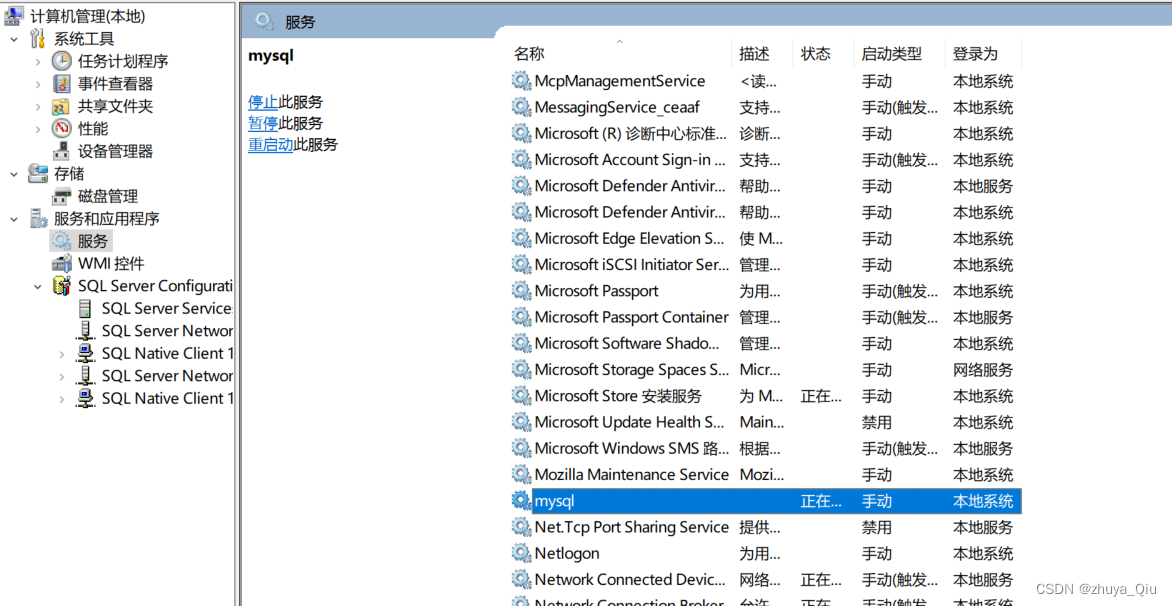
Task: Select Microsoft Passport service row
Action: pyautogui.click(x=766, y=291)
